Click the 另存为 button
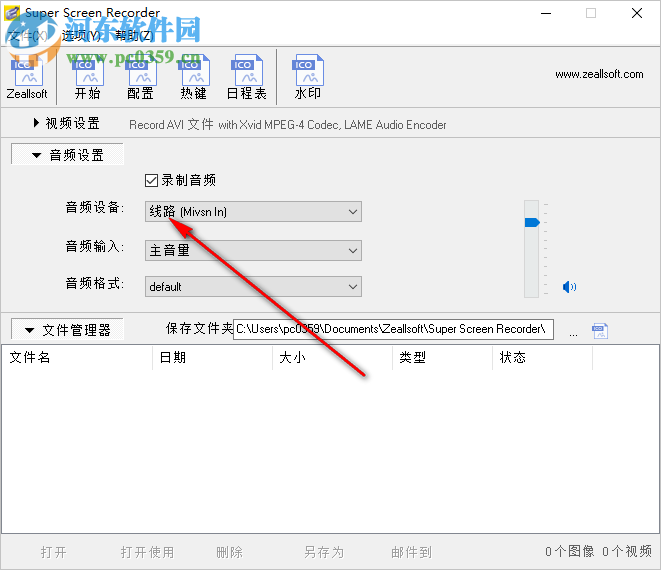Viewport: 661px width, 570px height. coord(324,552)
